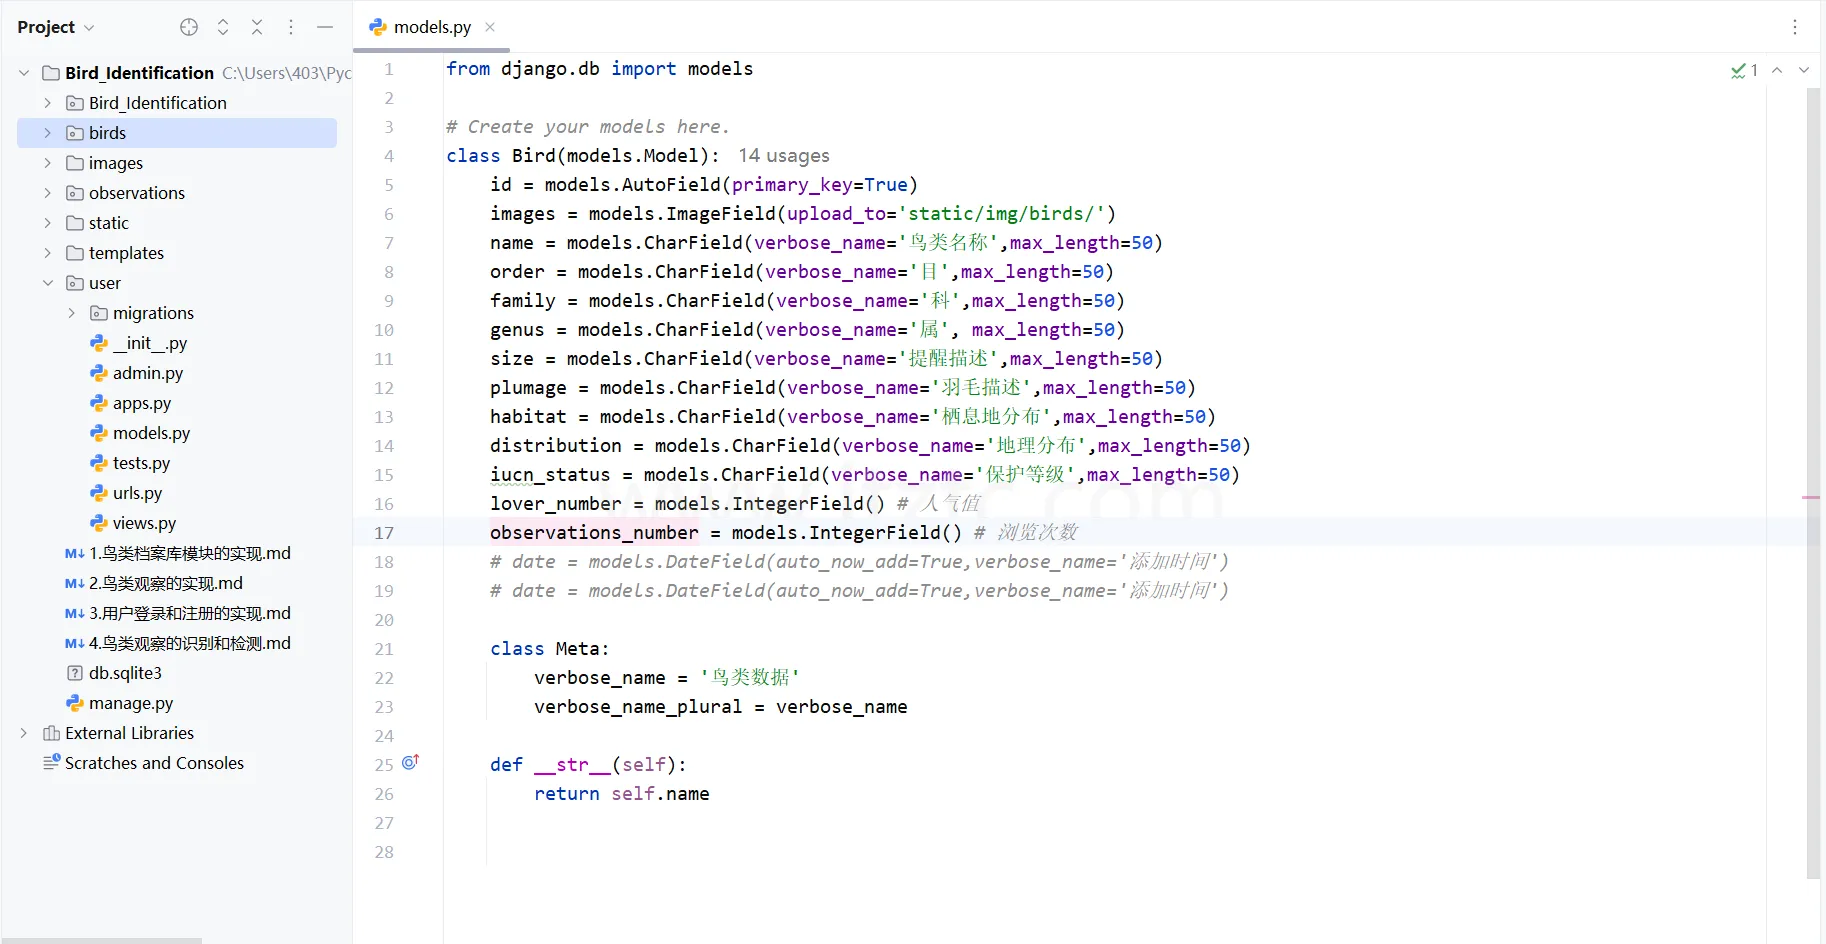Click the 14 usages hint

tap(784, 156)
